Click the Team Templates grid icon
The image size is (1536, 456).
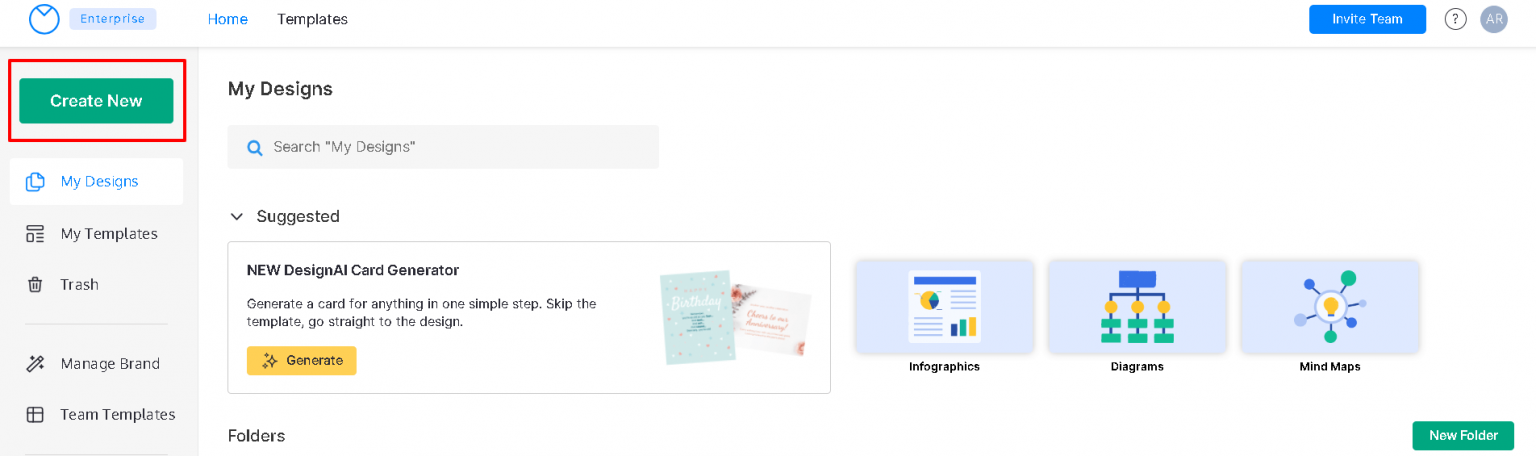click(x=35, y=415)
